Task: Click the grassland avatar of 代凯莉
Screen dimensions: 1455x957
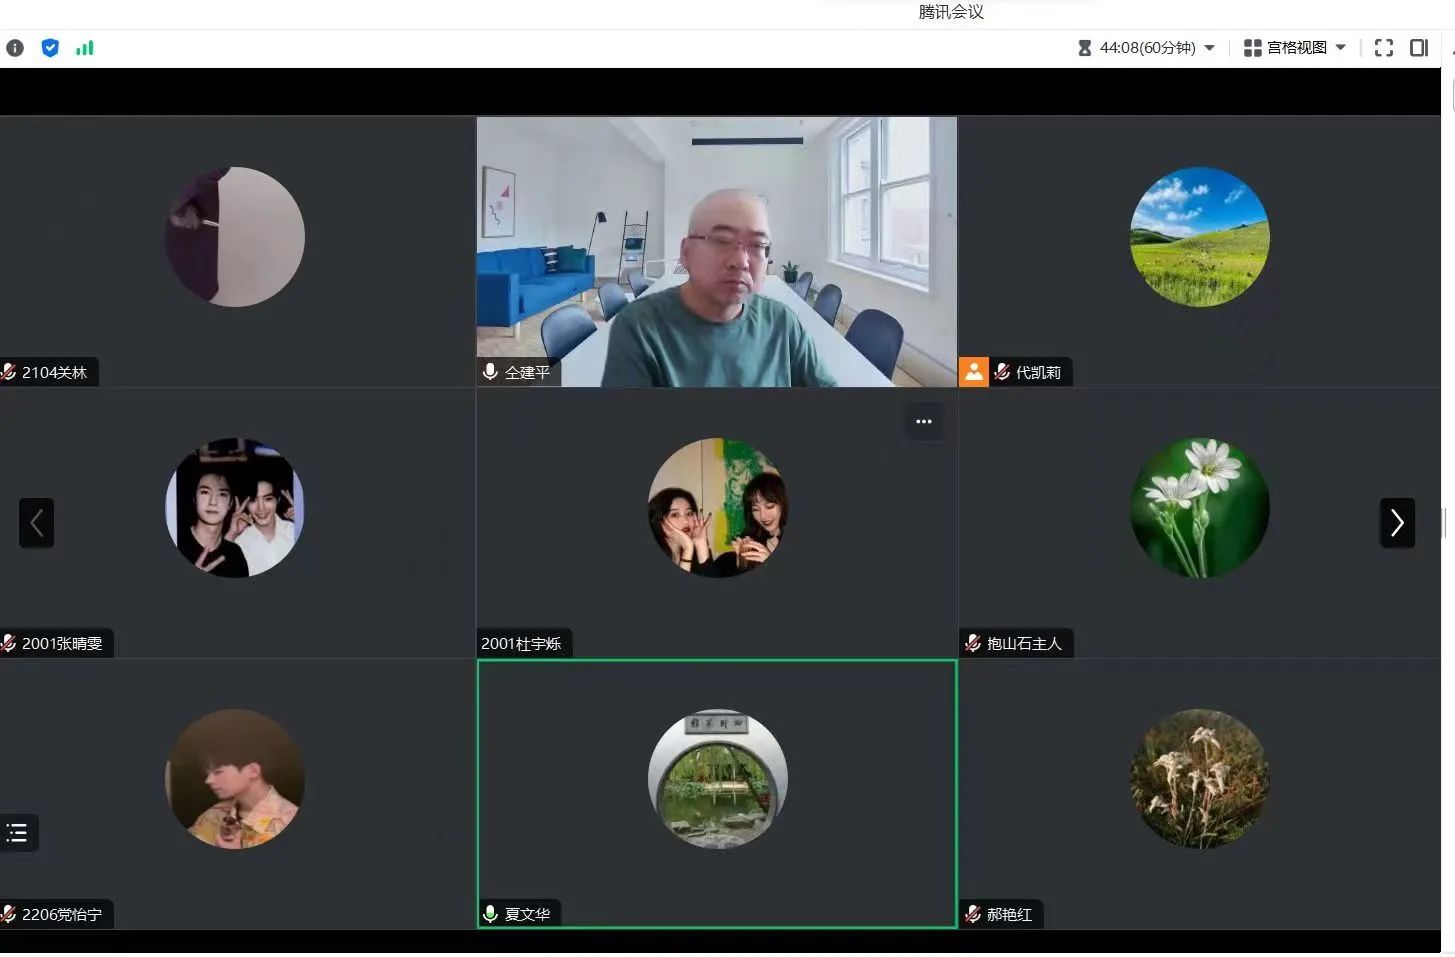Action: (1199, 237)
